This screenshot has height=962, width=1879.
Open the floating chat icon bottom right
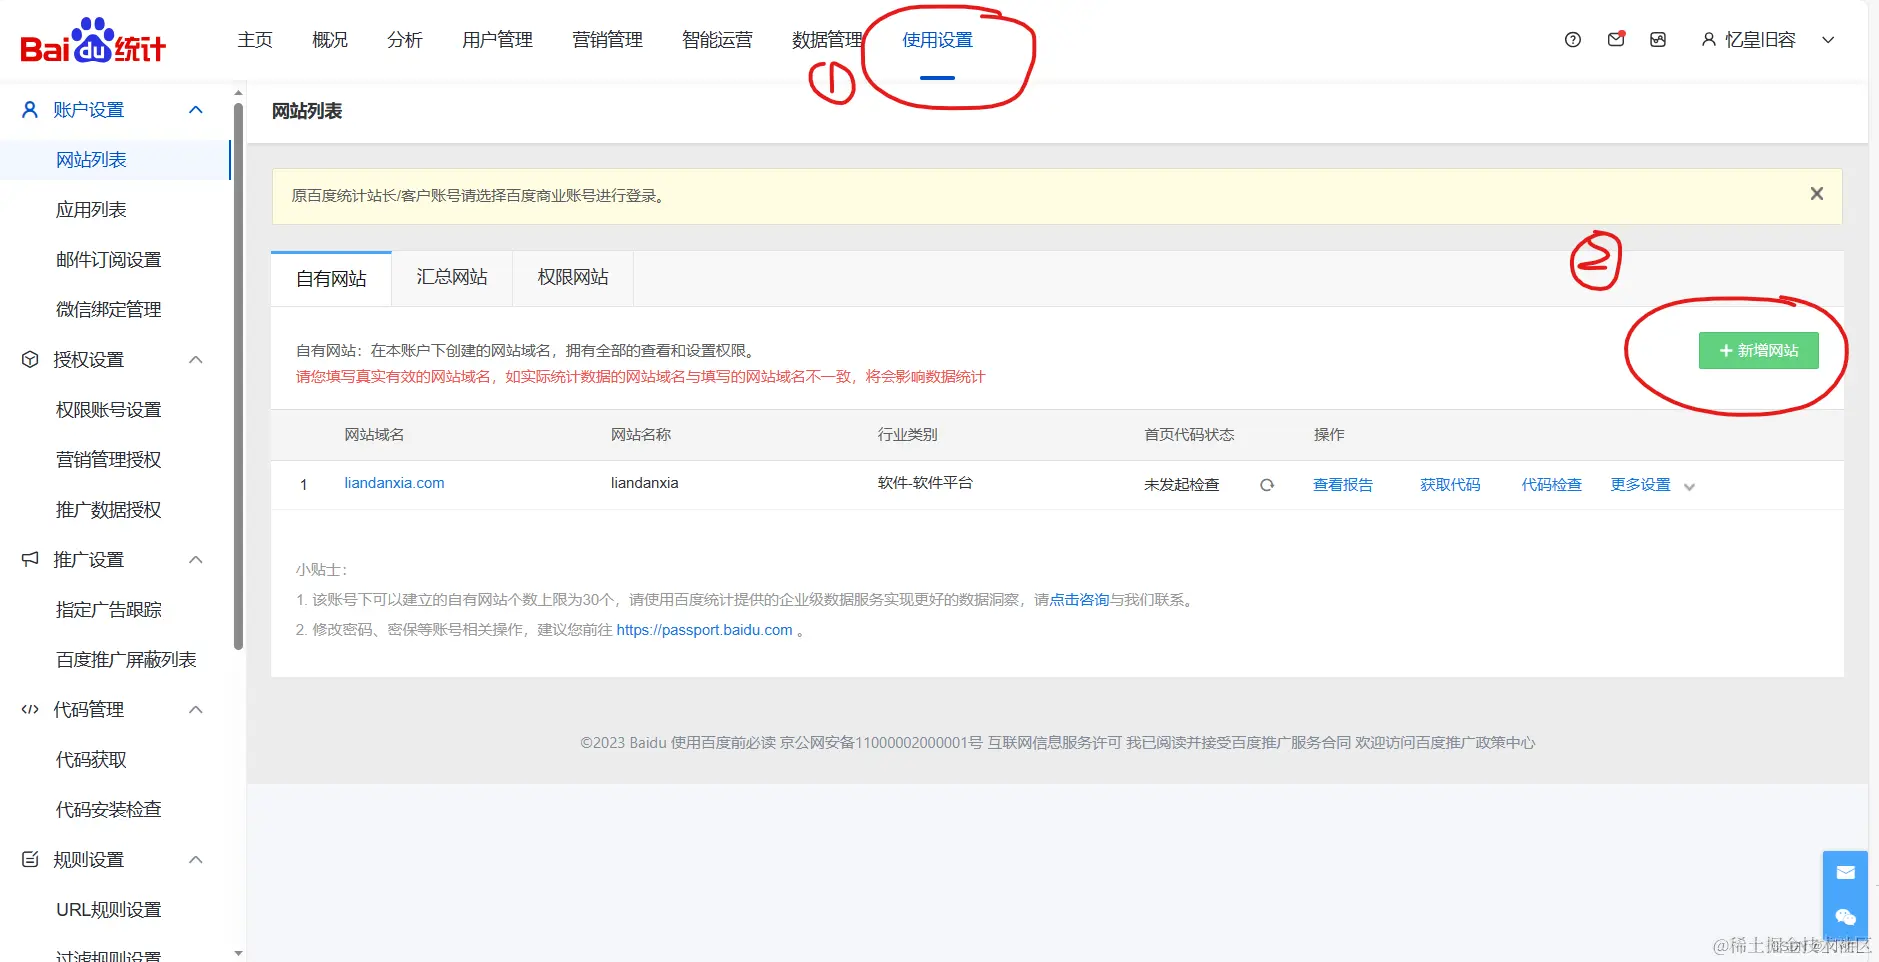(x=1845, y=918)
